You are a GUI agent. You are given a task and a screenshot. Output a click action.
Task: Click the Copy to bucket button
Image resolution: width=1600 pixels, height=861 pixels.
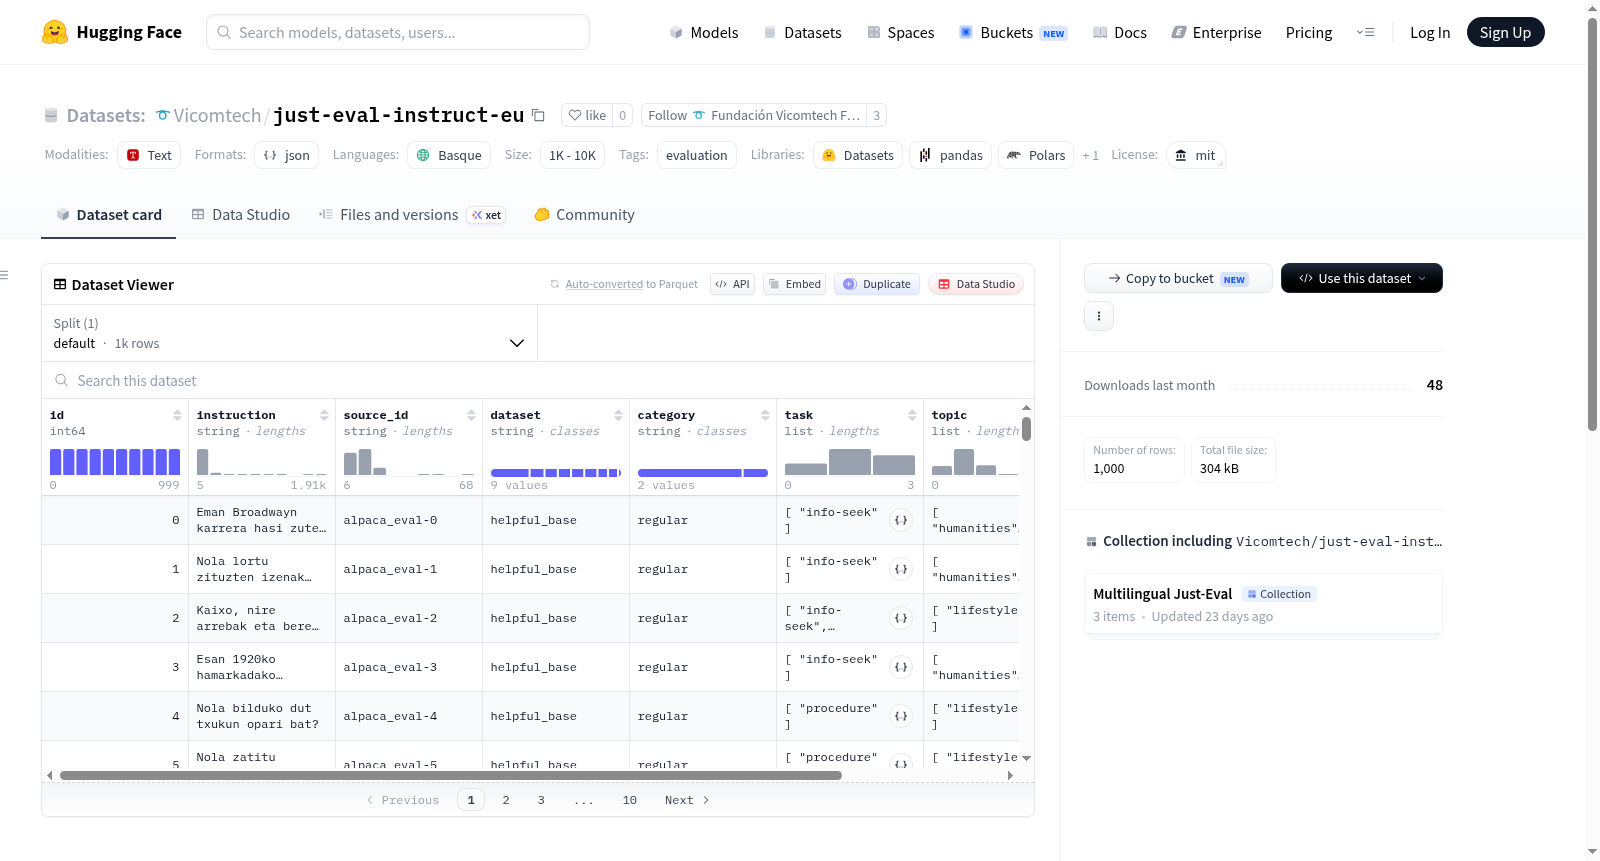click(x=1178, y=278)
